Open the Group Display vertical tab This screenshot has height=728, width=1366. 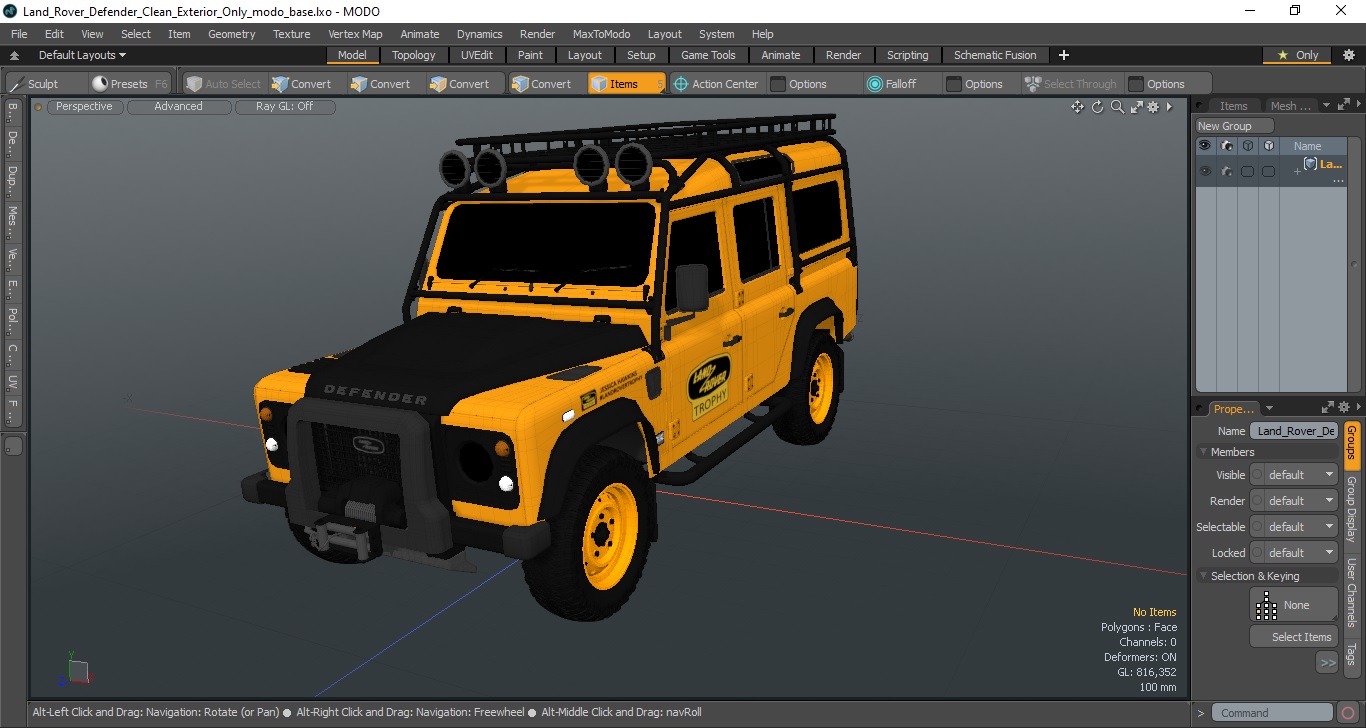coord(1352,510)
